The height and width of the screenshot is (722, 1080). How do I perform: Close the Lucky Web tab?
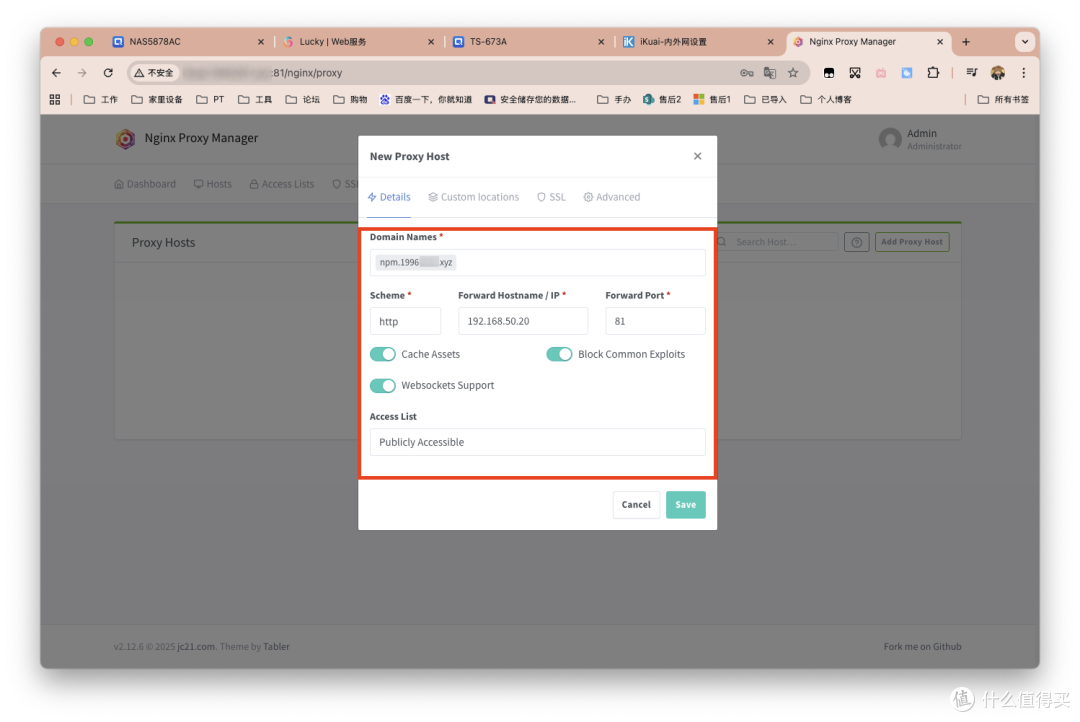click(x=430, y=42)
